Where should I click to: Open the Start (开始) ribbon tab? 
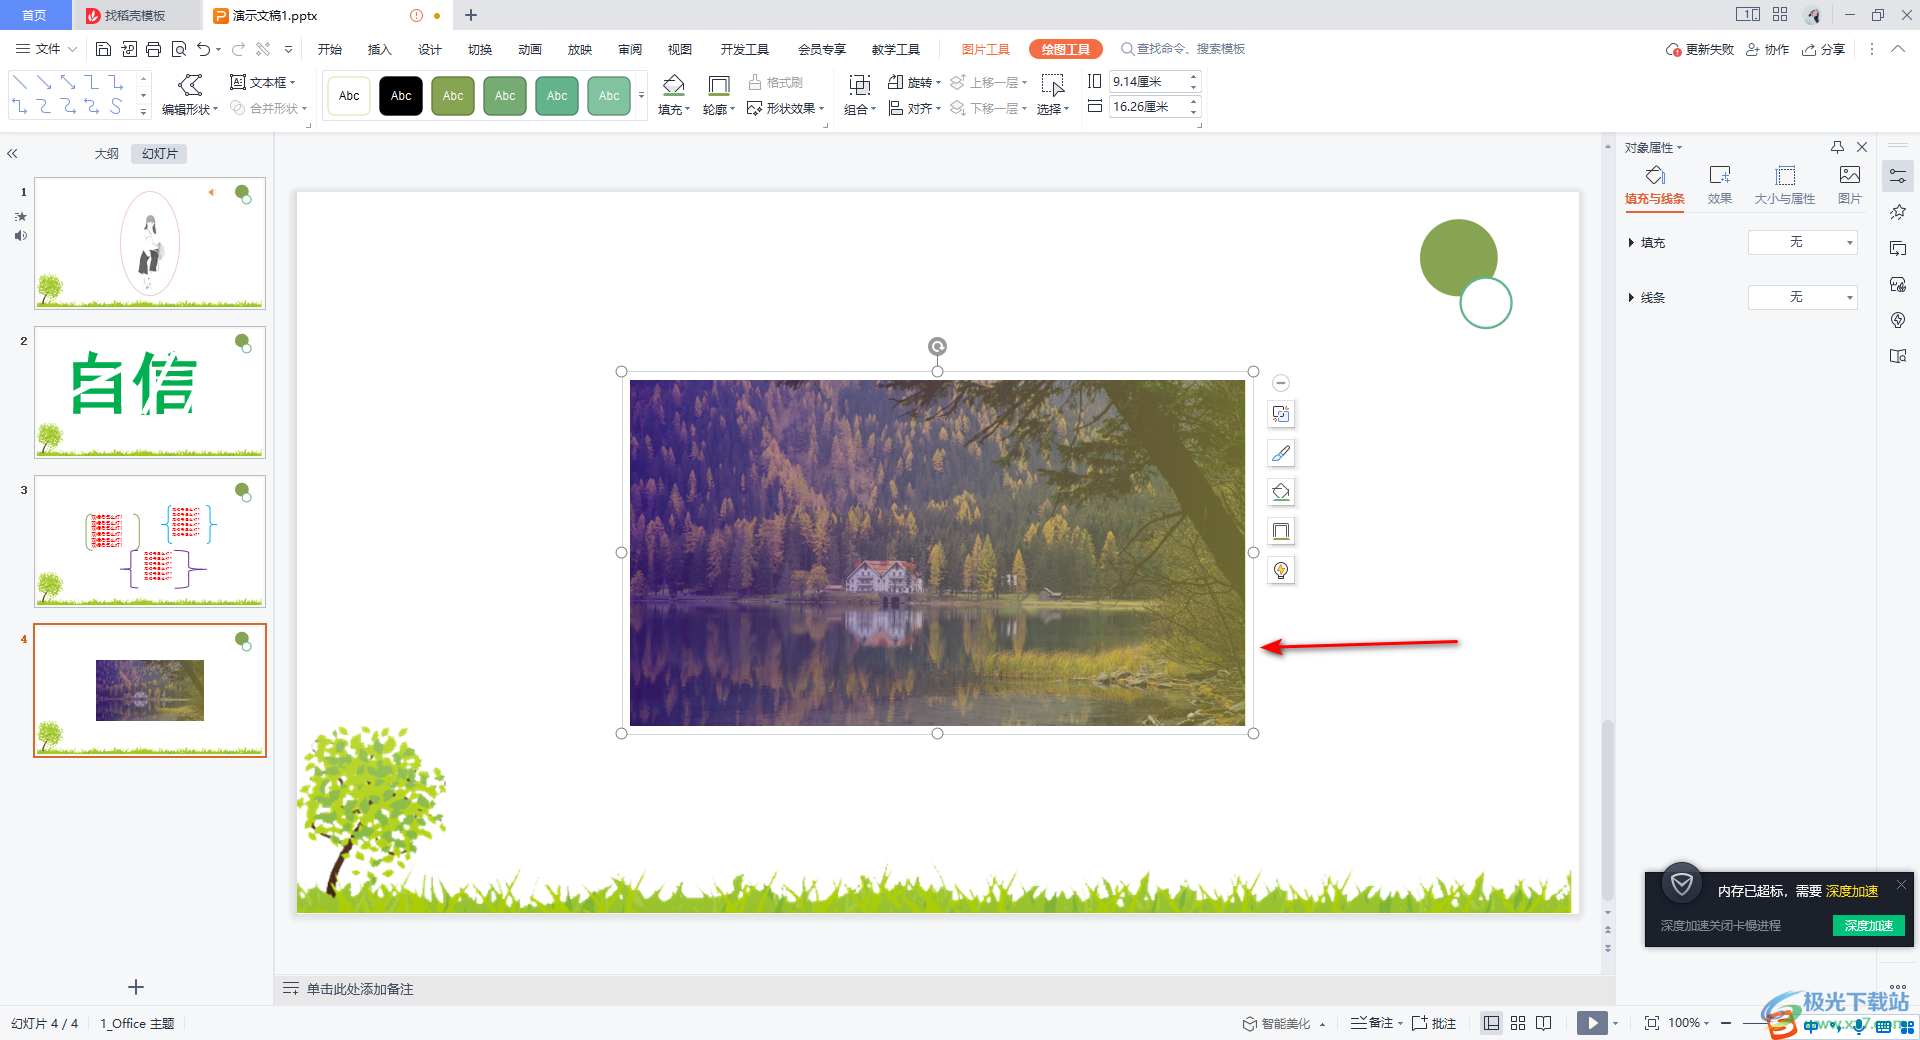(x=330, y=49)
